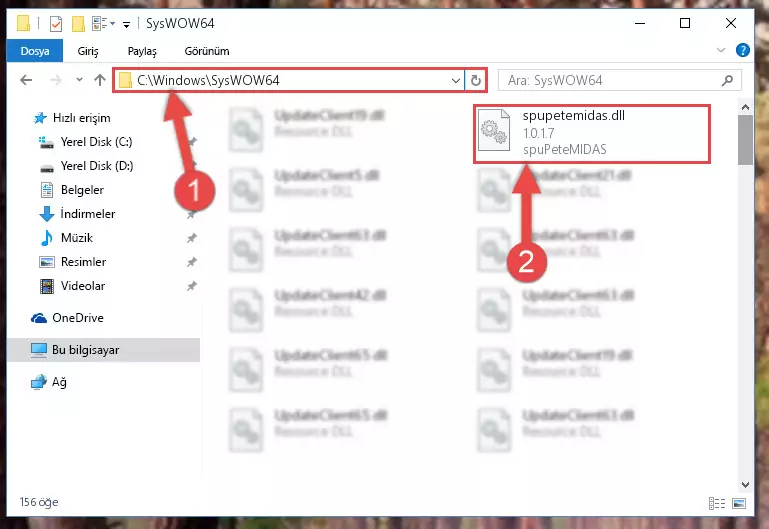The width and height of the screenshot is (769, 529).
Task: Click the search magnifier icon
Action: 727,80
